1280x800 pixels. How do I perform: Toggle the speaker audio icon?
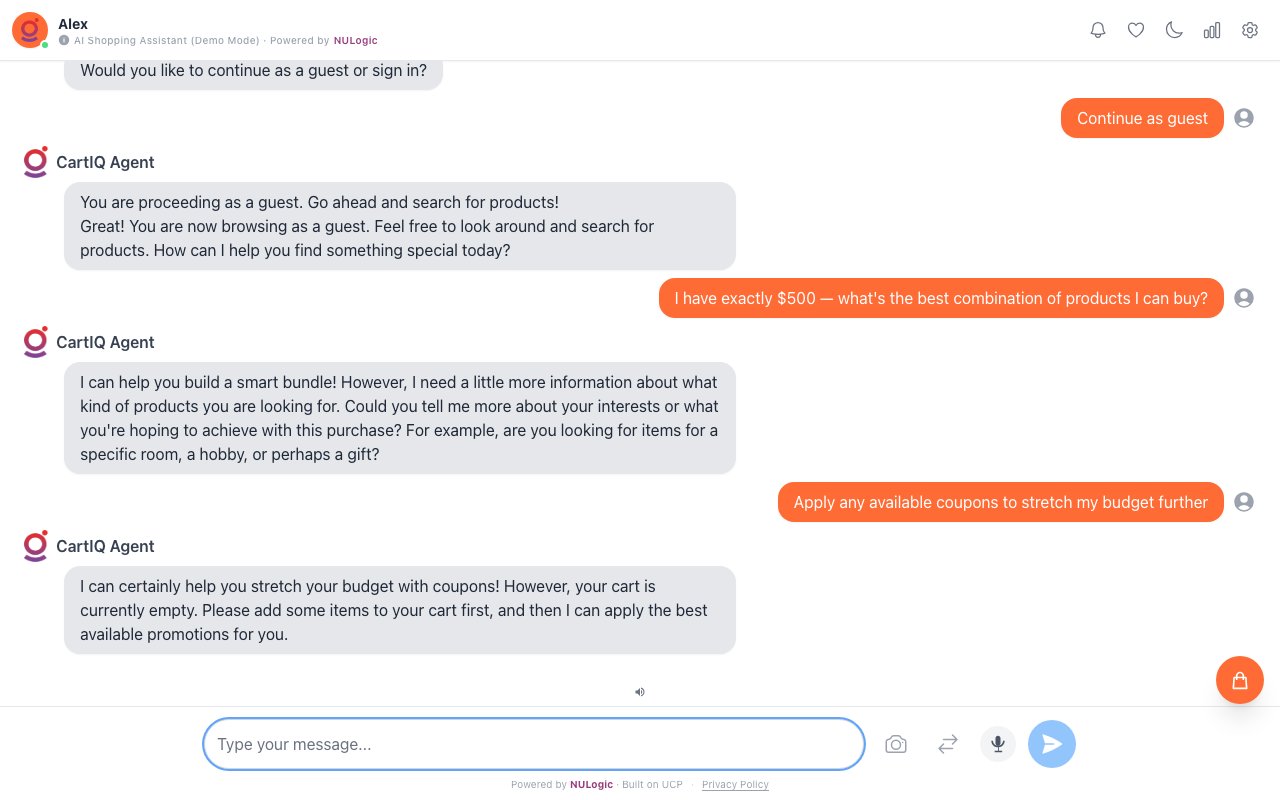(x=640, y=691)
